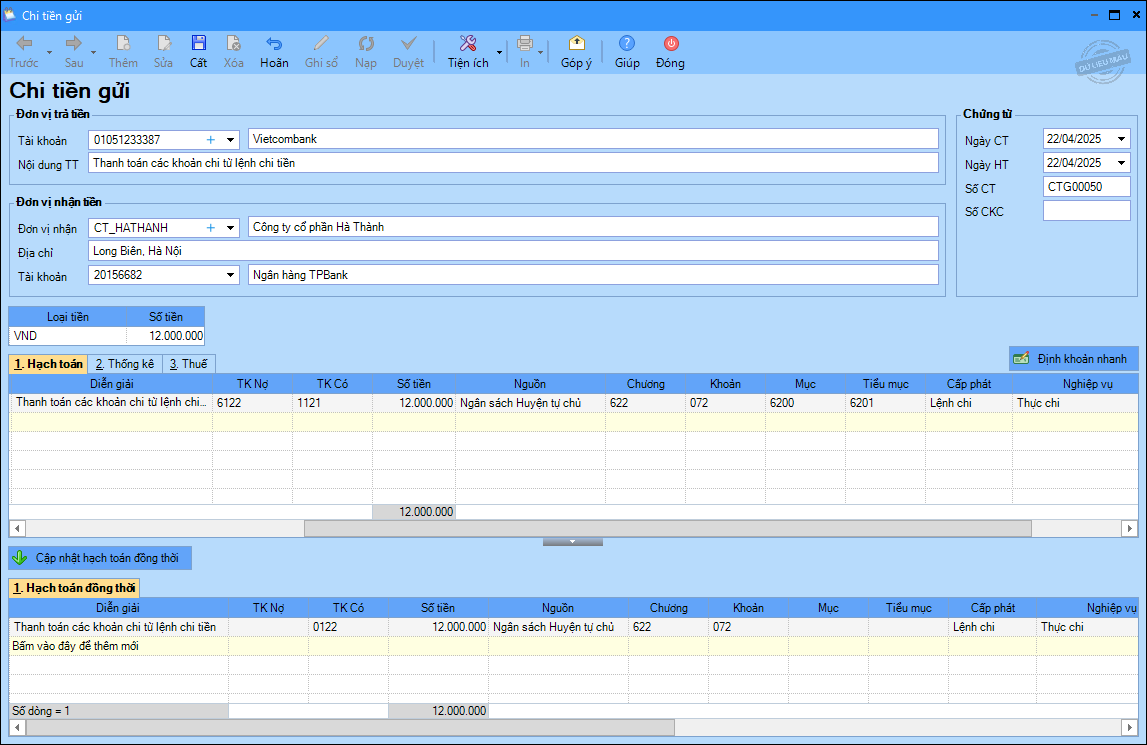The width and height of the screenshot is (1147, 745).
Task: Click the Duyệt approve icon
Action: pyautogui.click(x=408, y=52)
